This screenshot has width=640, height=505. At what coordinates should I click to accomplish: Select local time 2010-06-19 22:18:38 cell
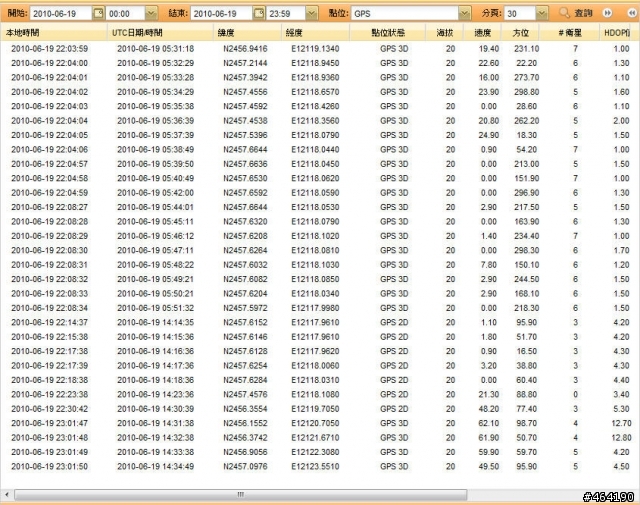(x=49, y=380)
